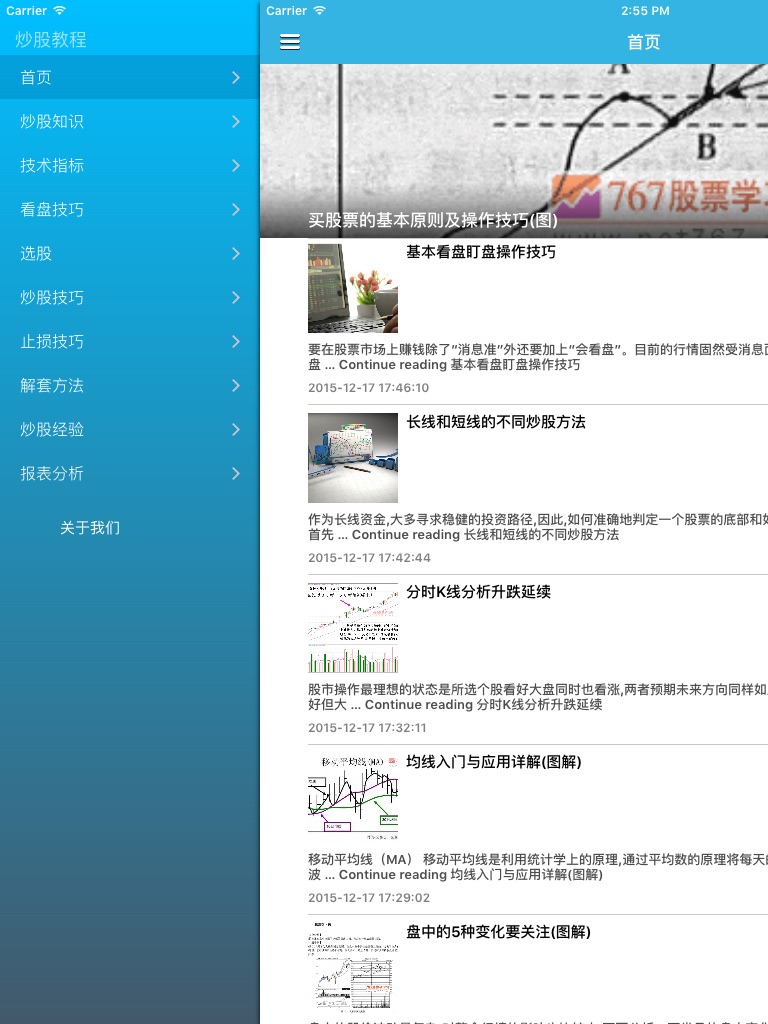This screenshot has width=768, height=1024.
Task: Open thumbnail of 基本看盘盯盘操作技巧 article
Action: (353, 288)
